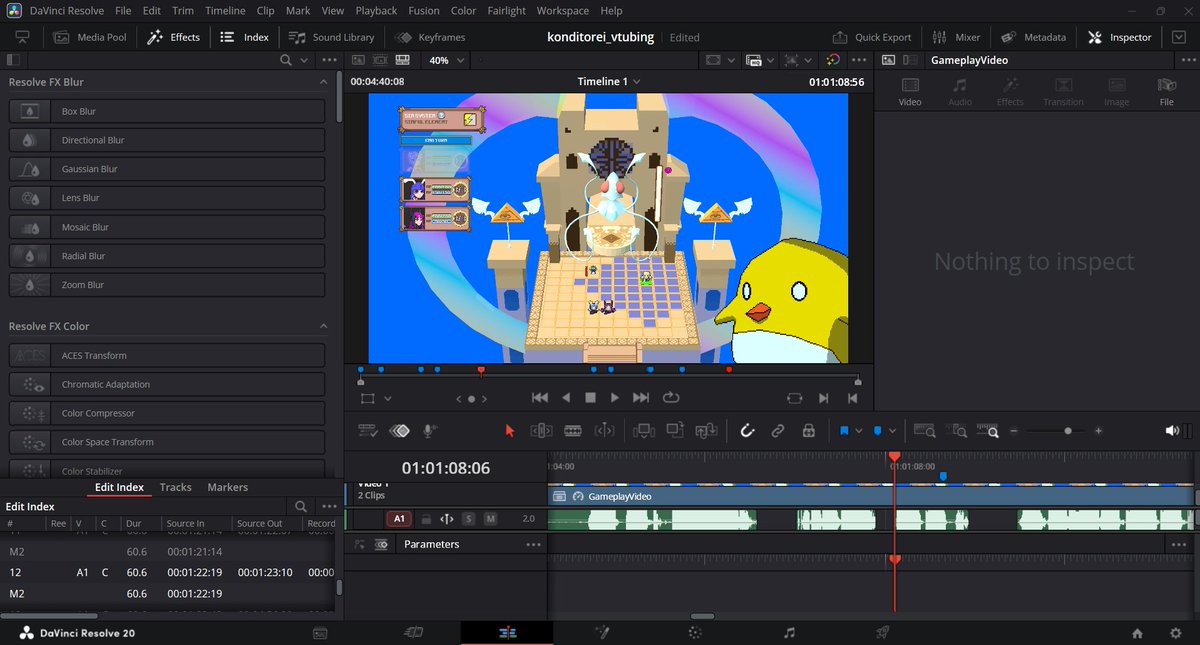Open the Timeline 1 name dropdown
Viewport: 1200px width, 645px height.
(x=609, y=82)
